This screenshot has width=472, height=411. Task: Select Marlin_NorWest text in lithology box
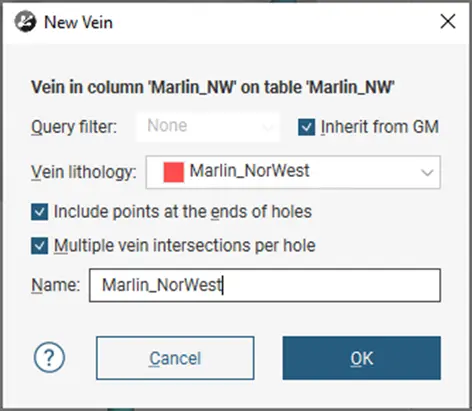pos(249,171)
